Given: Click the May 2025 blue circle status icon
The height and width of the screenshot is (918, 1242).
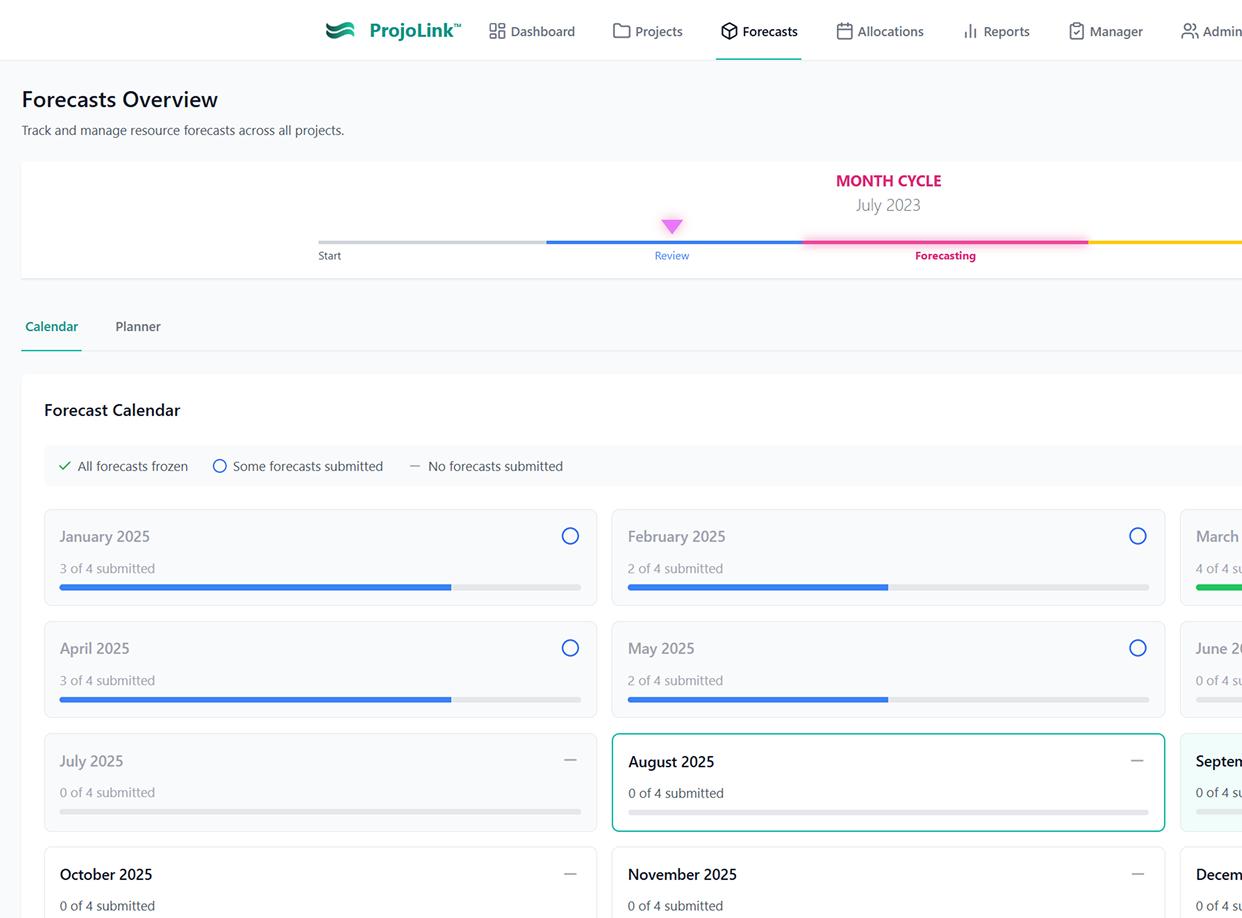Looking at the screenshot, I should 1138,648.
